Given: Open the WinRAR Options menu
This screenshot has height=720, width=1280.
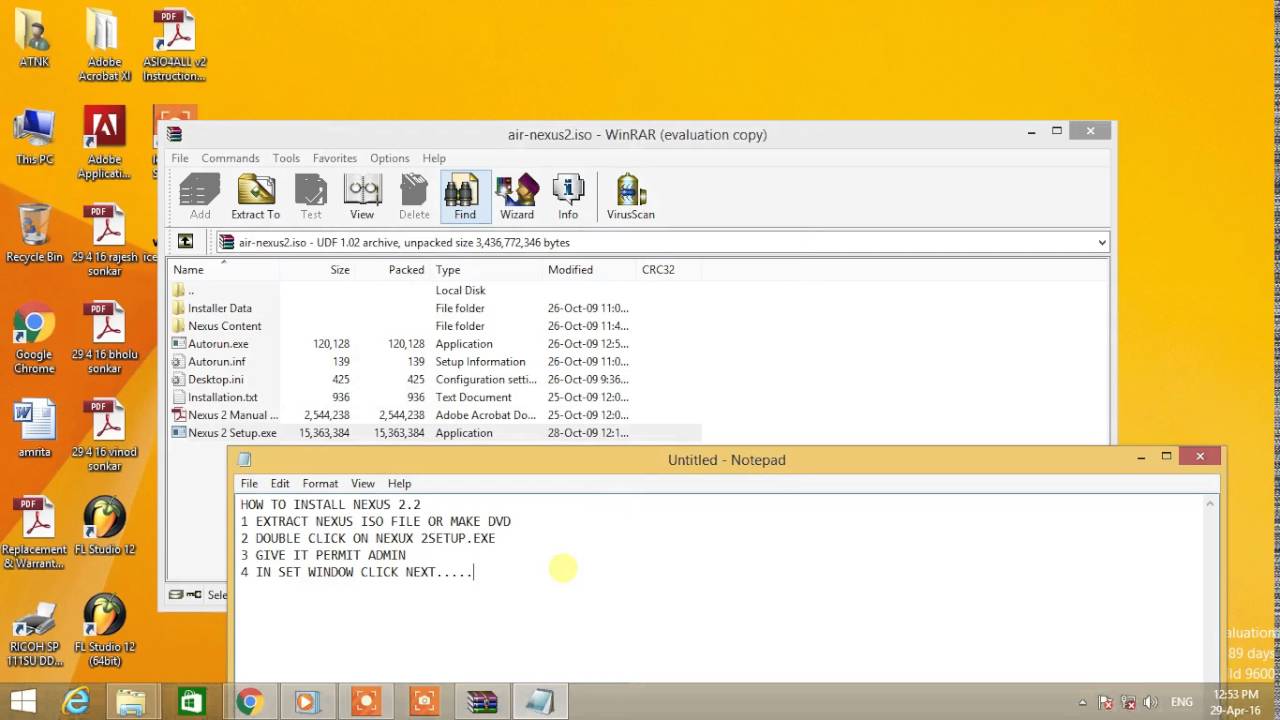Looking at the screenshot, I should tap(389, 158).
